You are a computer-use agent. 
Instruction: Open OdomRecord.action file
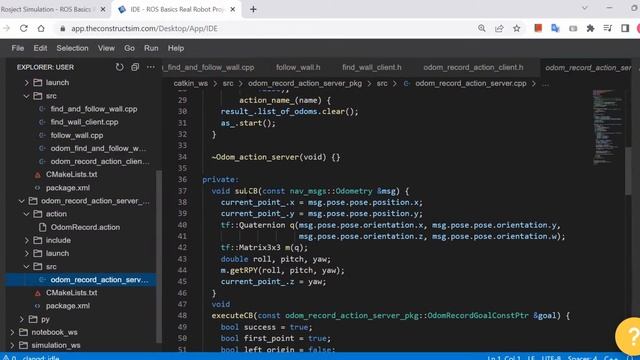[x=85, y=227]
